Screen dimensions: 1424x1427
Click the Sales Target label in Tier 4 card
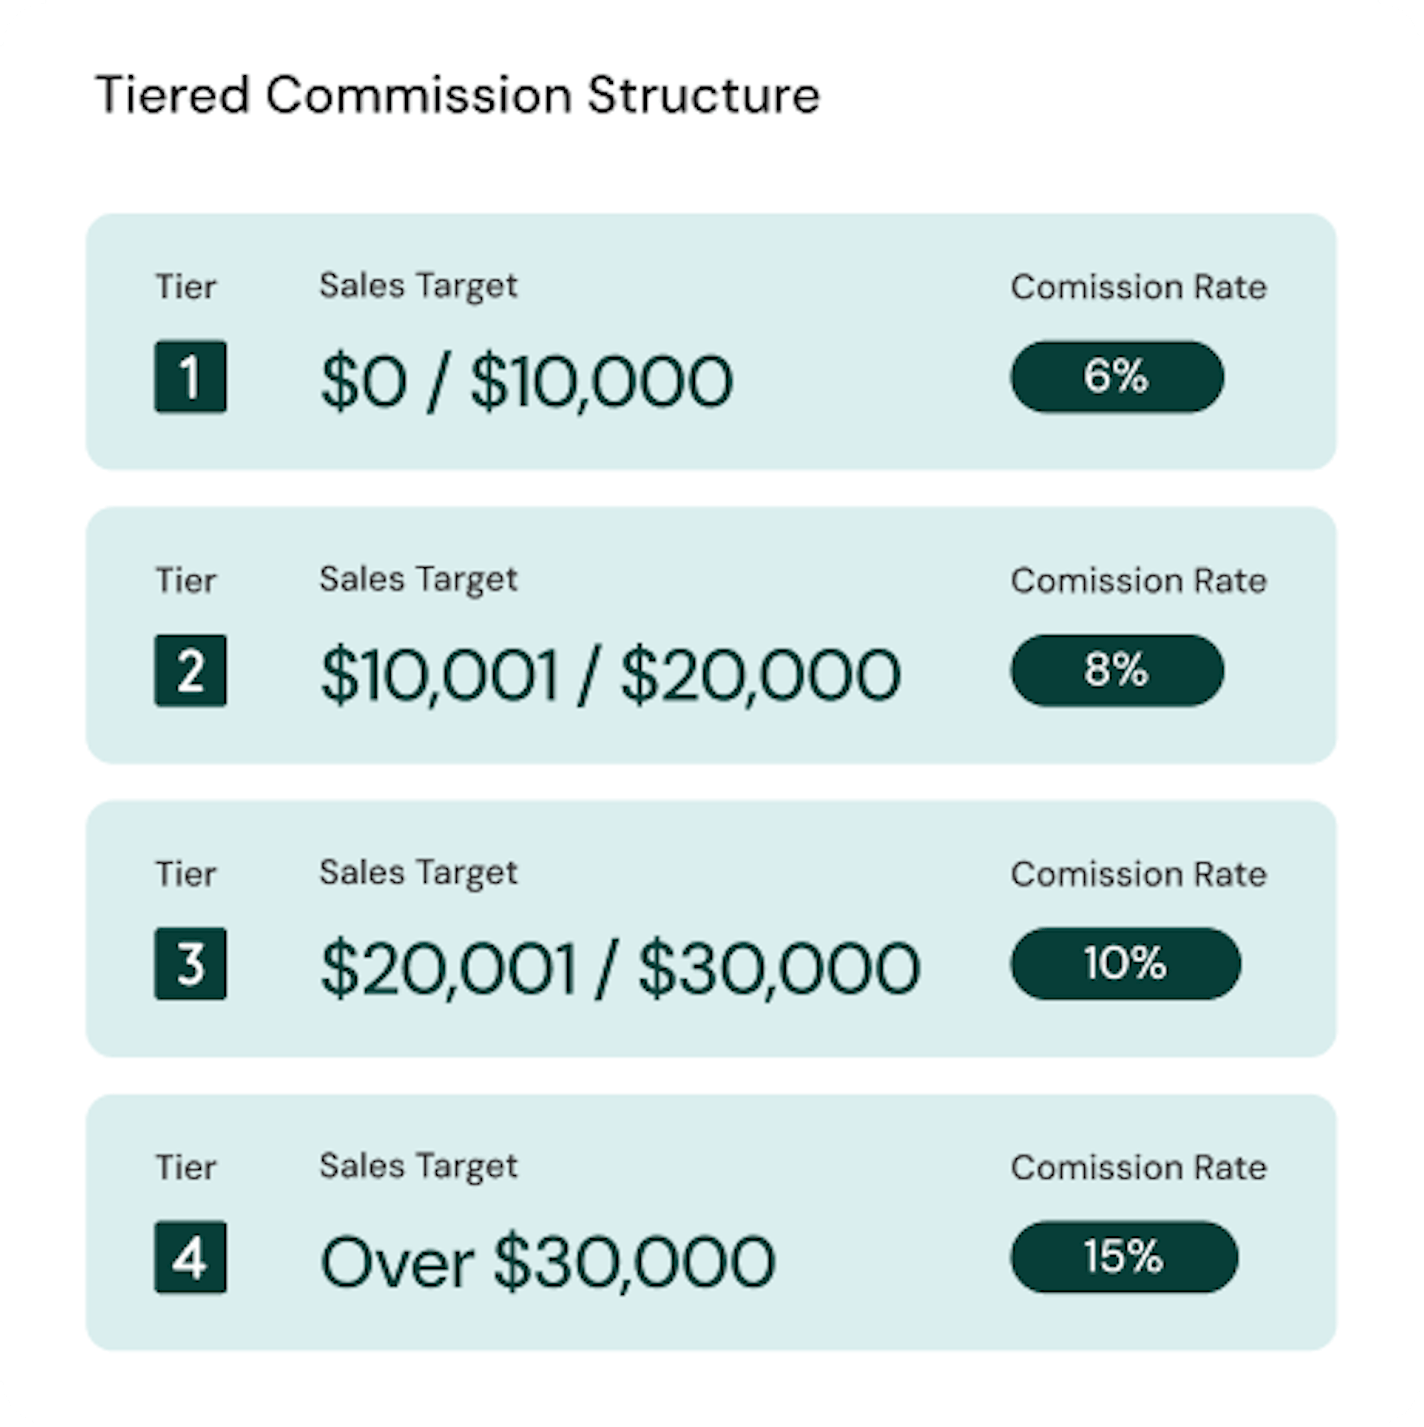[418, 1166]
